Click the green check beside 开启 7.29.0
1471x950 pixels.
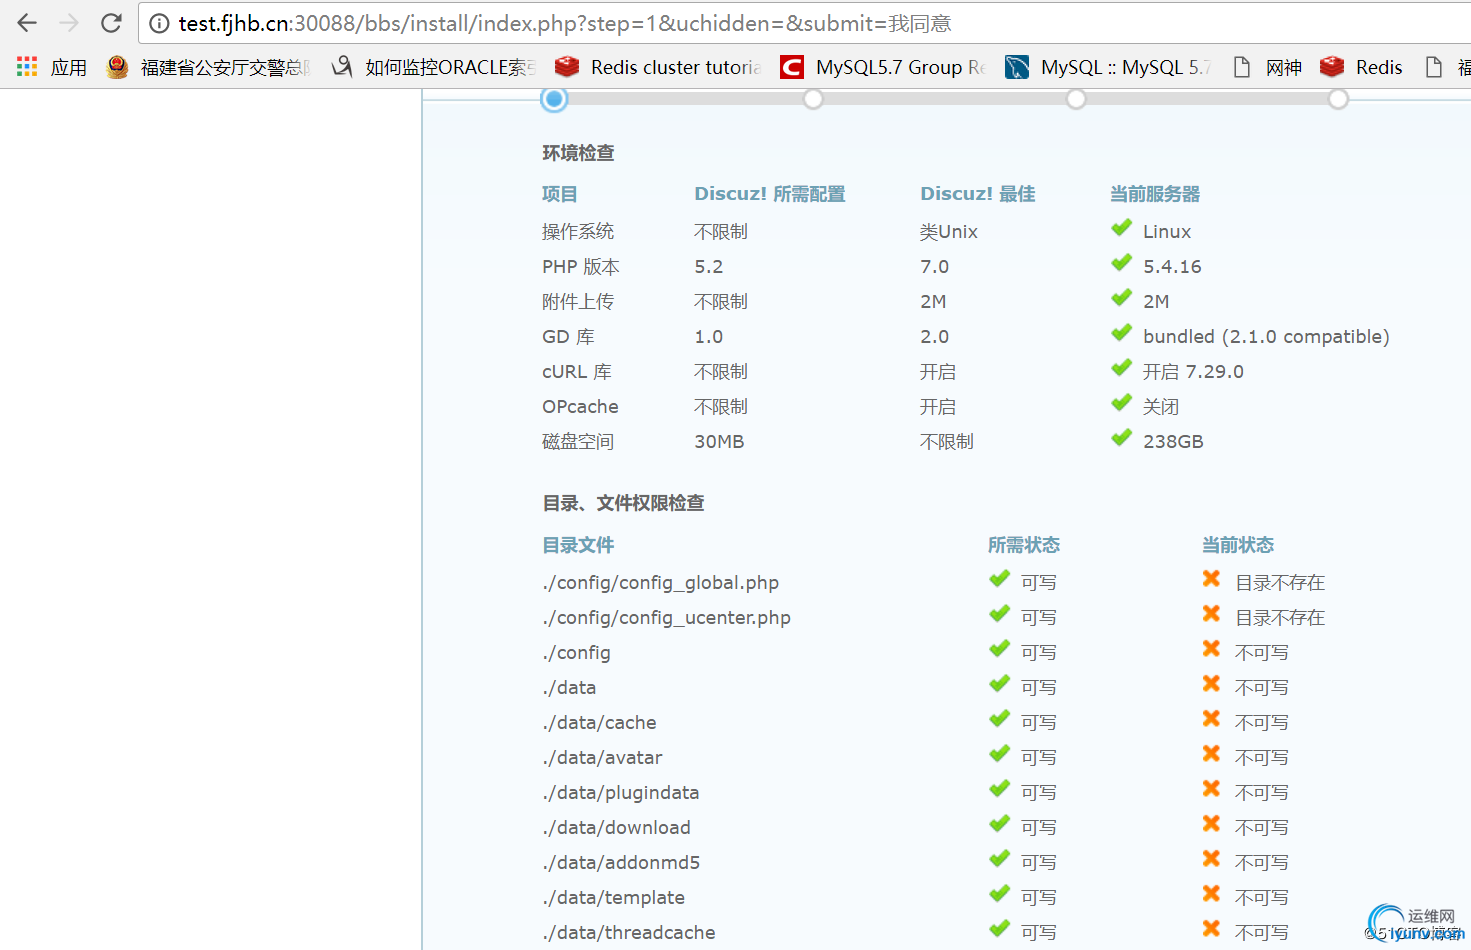(1122, 368)
